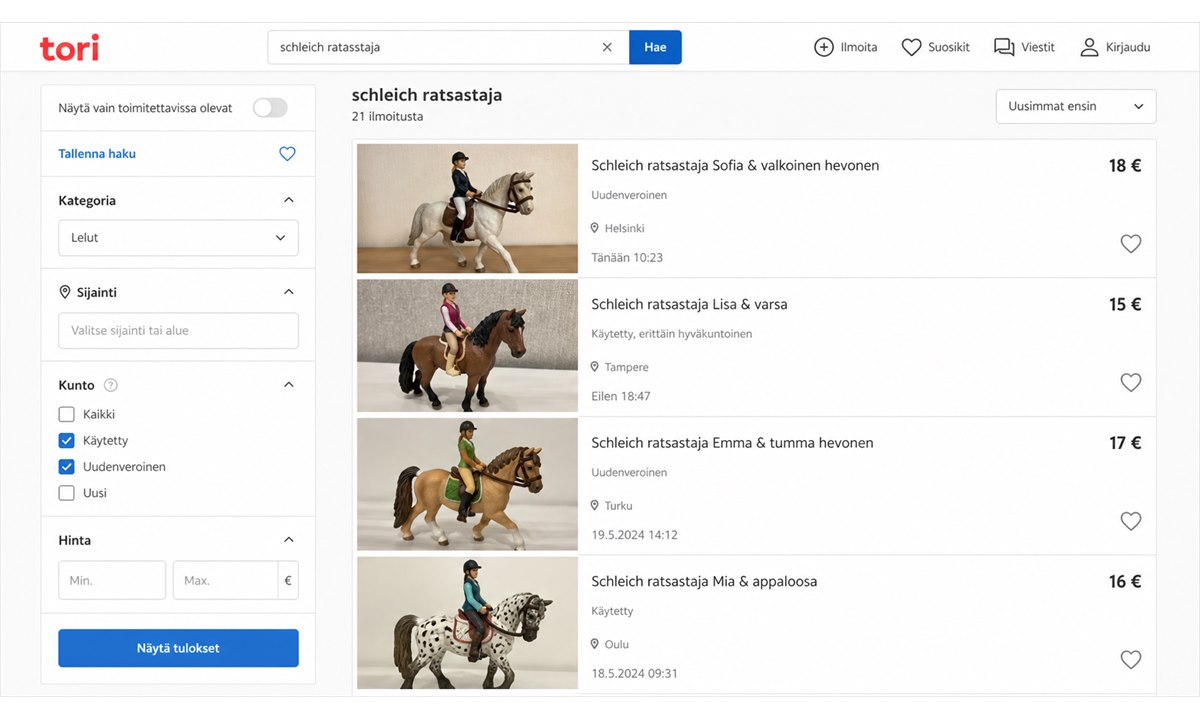The height and width of the screenshot is (720, 1200).
Task: Click the Tallenna haku link
Action: (x=97, y=154)
